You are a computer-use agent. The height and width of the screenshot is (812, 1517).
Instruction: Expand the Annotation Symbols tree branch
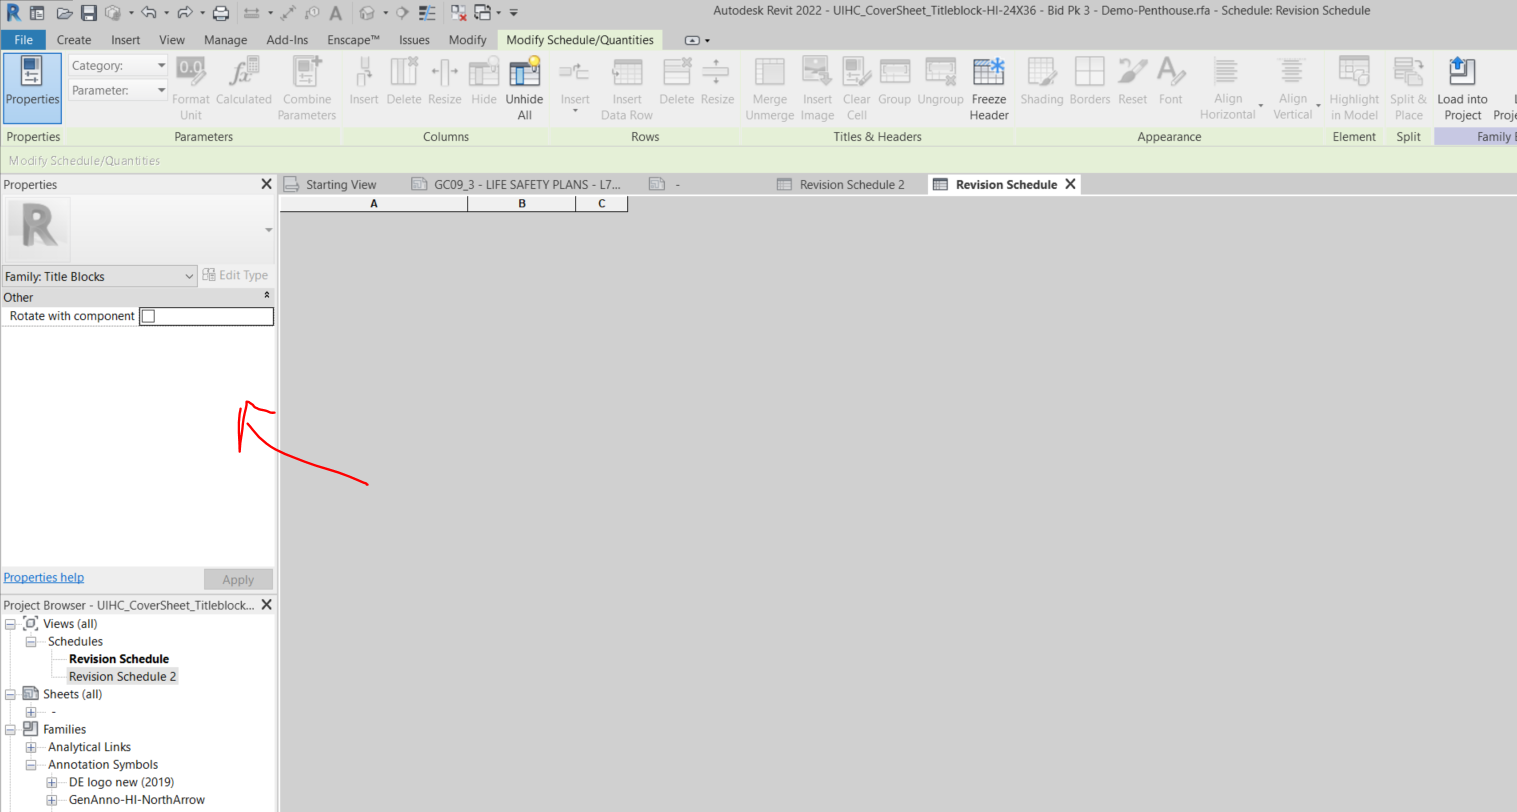click(x=33, y=764)
